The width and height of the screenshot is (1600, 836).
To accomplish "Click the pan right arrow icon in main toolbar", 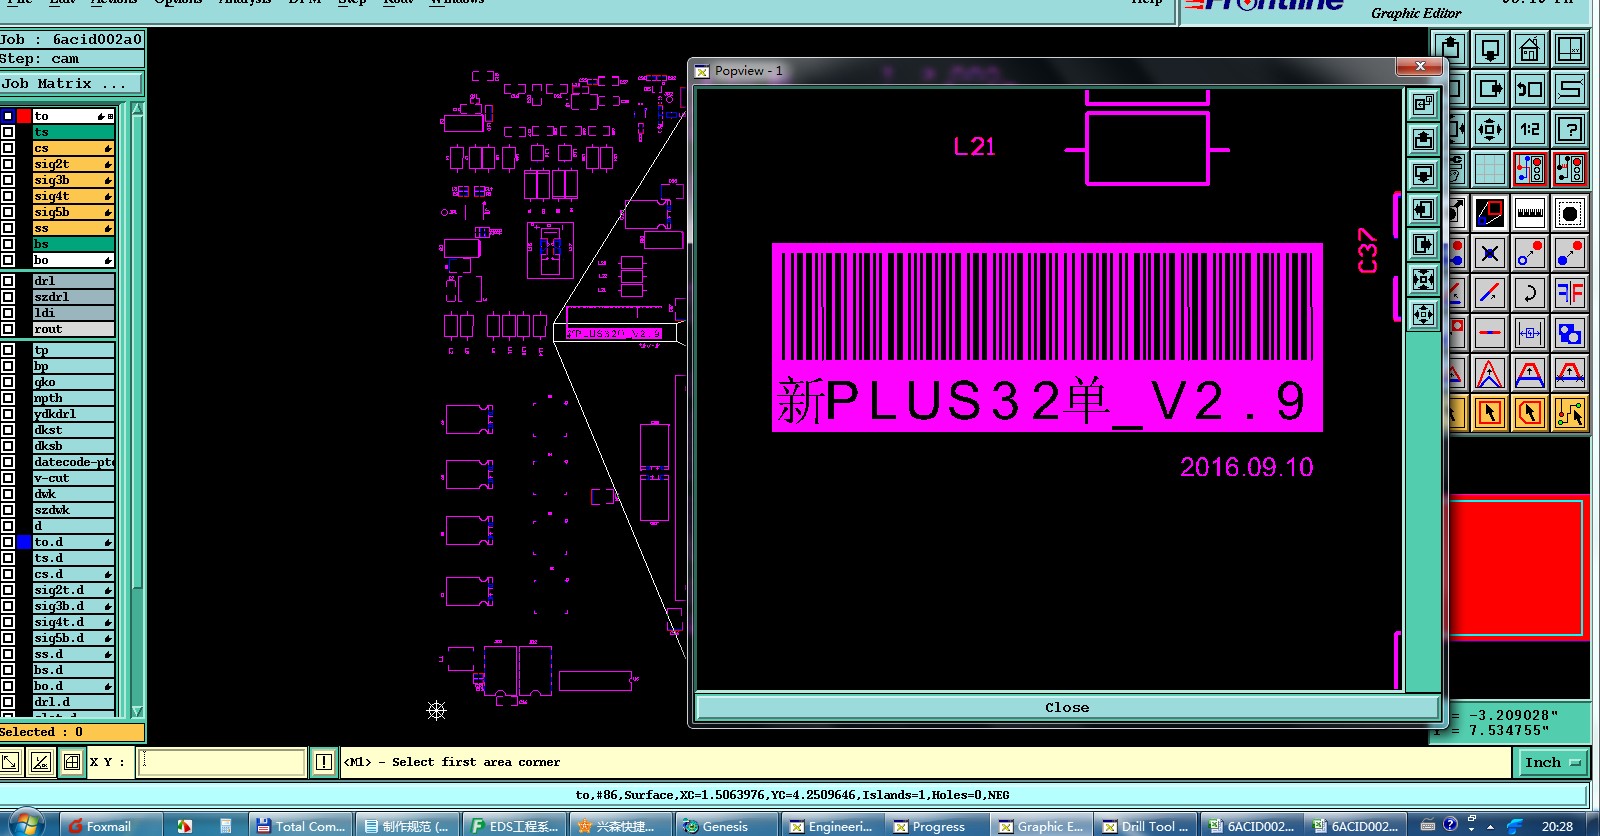I will pyautogui.click(x=1490, y=89).
